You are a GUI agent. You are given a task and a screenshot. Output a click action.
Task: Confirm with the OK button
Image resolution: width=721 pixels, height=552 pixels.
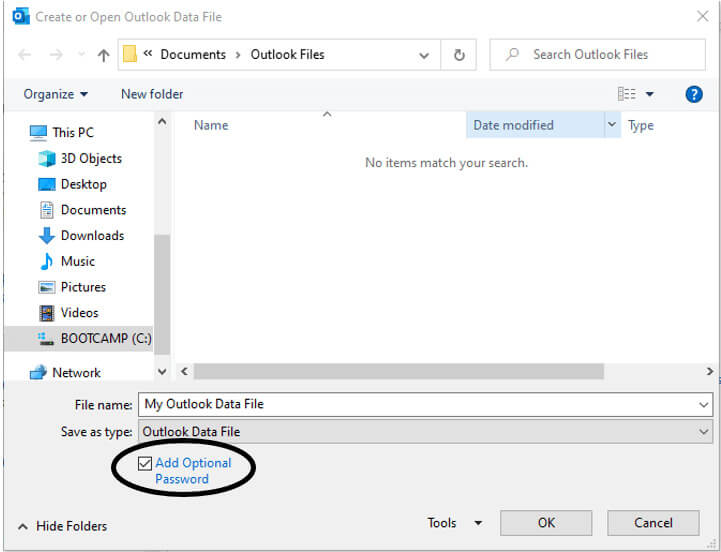[x=546, y=523]
